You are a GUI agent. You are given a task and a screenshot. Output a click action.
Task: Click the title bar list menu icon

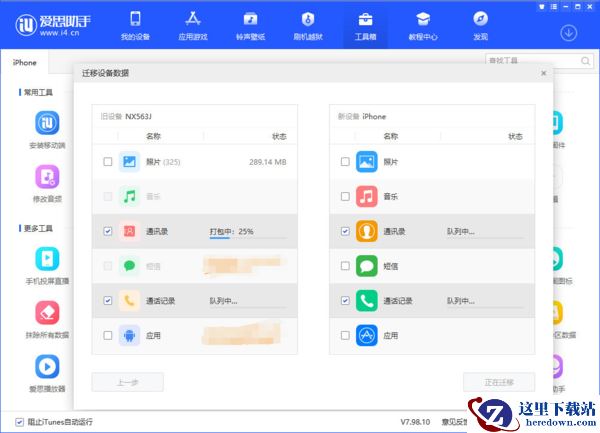pyautogui.click(x=554, y=7)
